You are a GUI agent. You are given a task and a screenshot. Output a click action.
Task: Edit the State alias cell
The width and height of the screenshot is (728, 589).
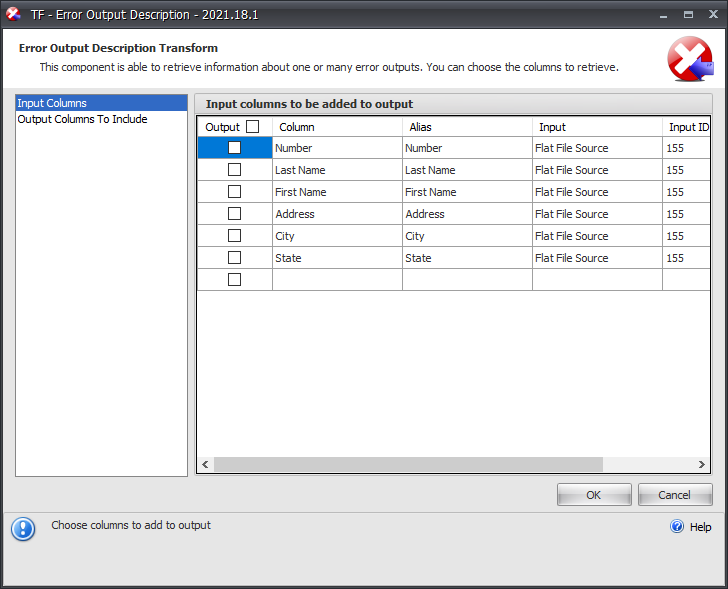pyautogui.click(x=467, y=257)
